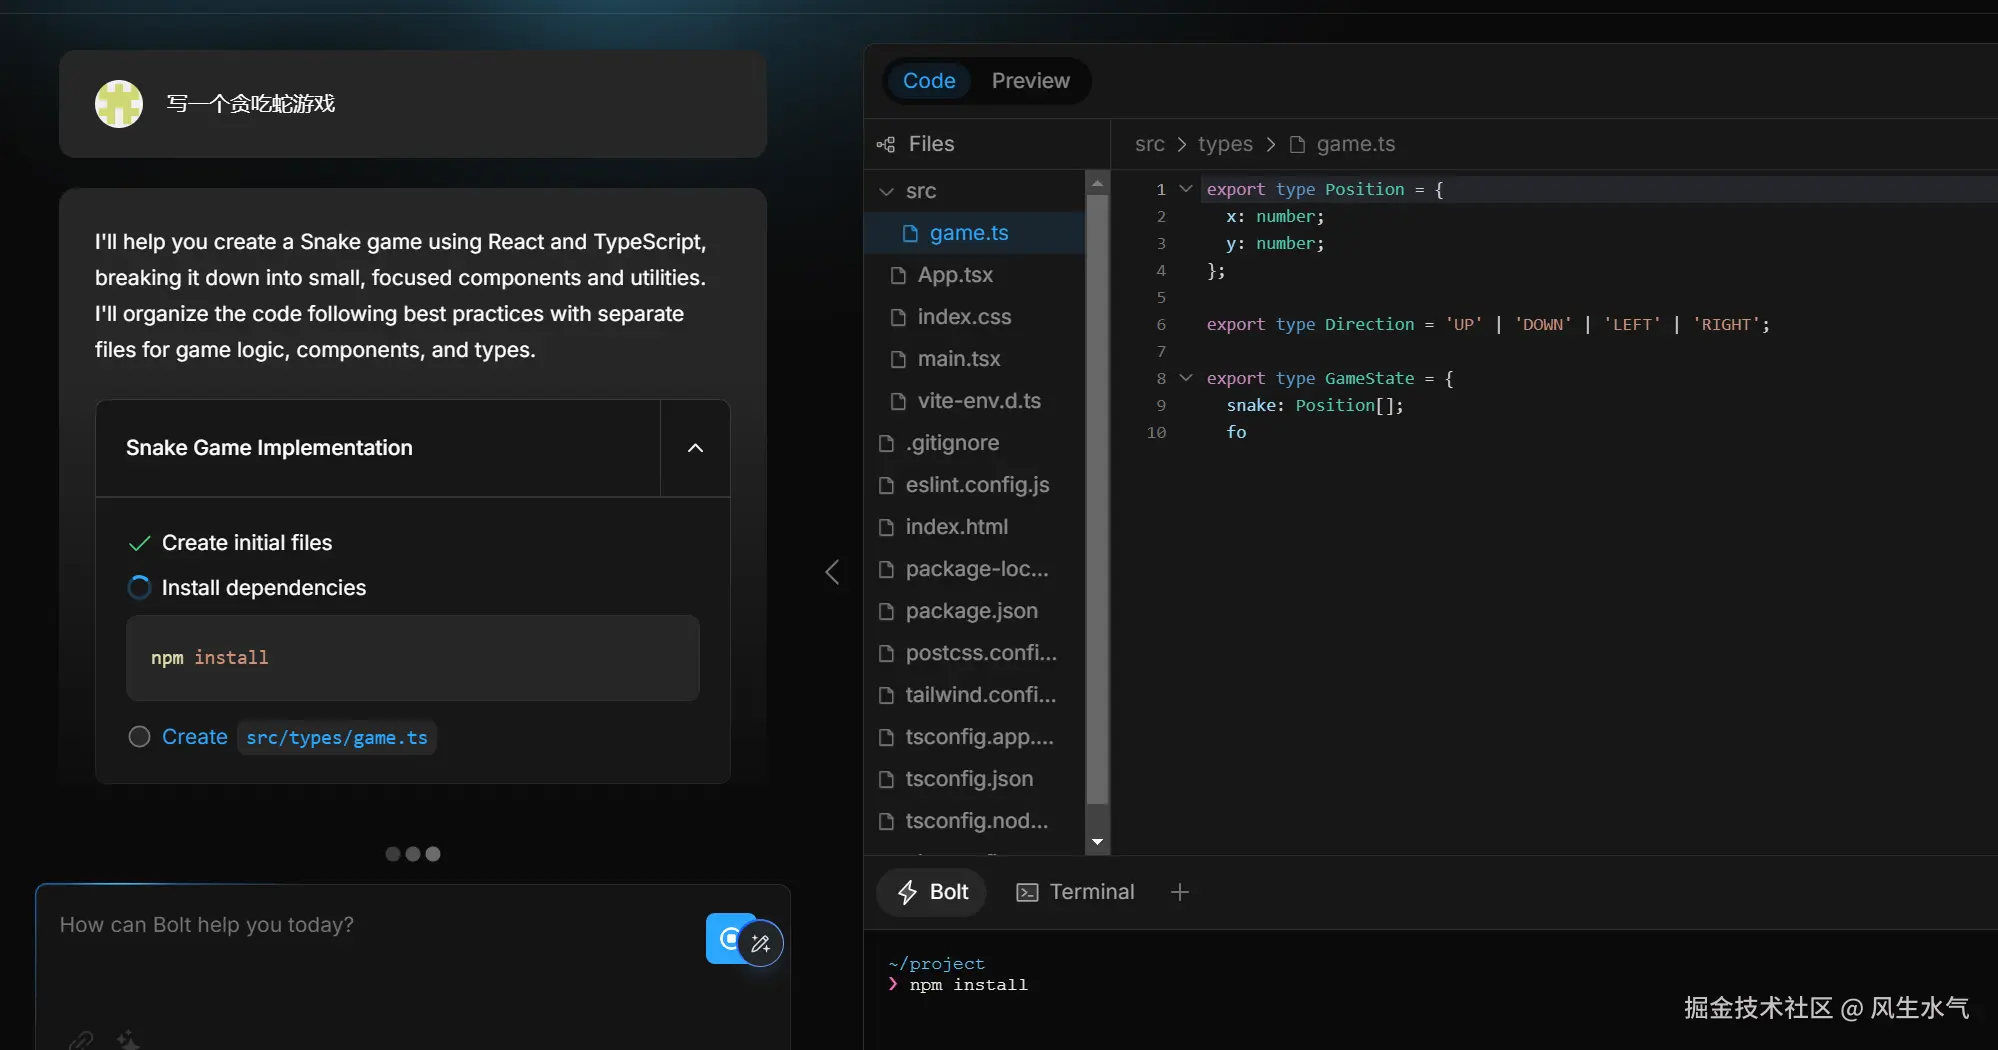Screen dimensions: 1998x1050
Task: Open the src/types/game.ts file chip
Action: (x=337, y=738)
